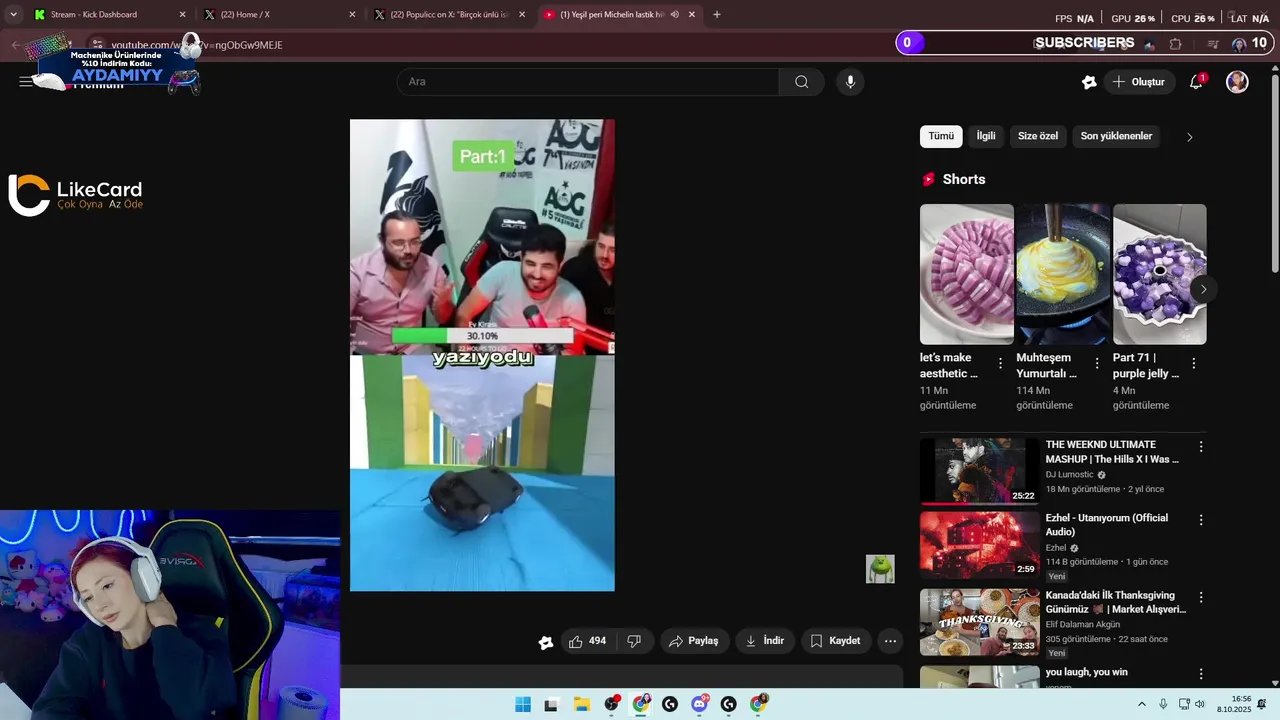Open the Thanksgiving video thumbnail
Viewport: 1280px width, 720px height.
point(980,622)
